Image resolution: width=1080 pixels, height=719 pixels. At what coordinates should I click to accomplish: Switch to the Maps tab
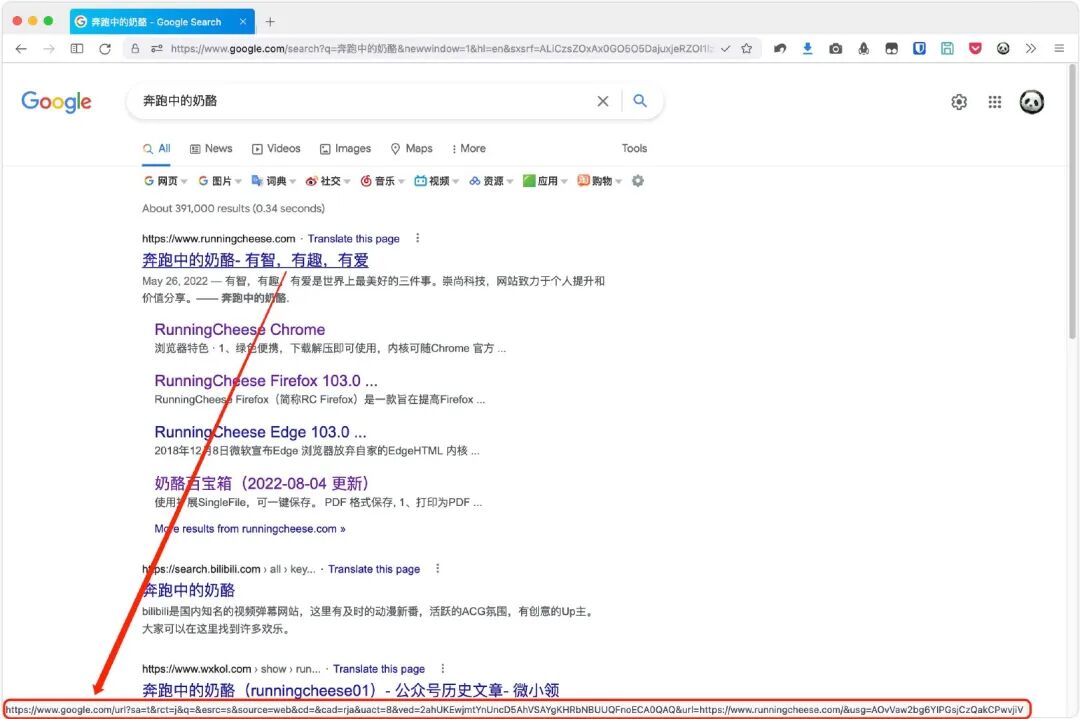click(x=411, y=149)
